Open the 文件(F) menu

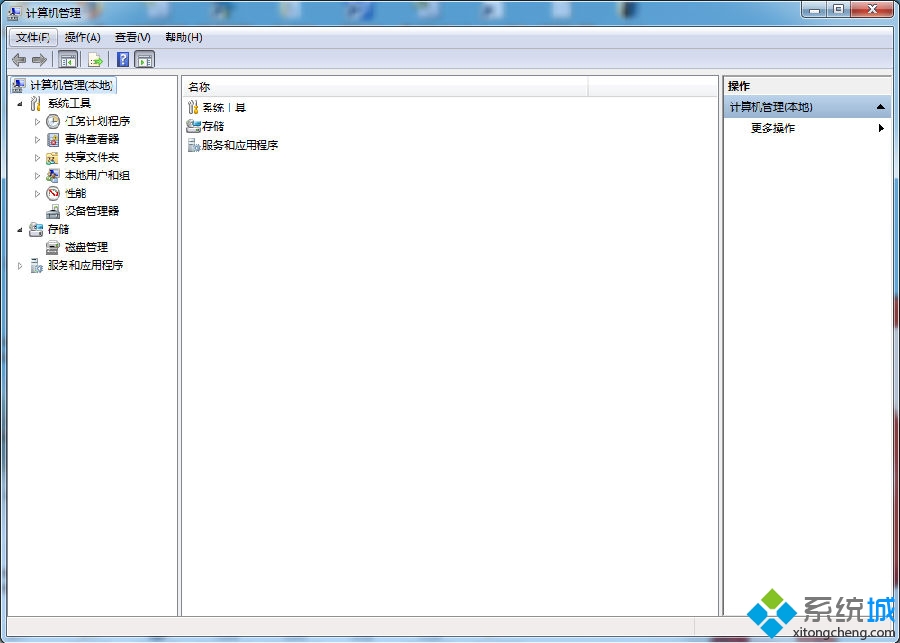[x=33, y=37]
